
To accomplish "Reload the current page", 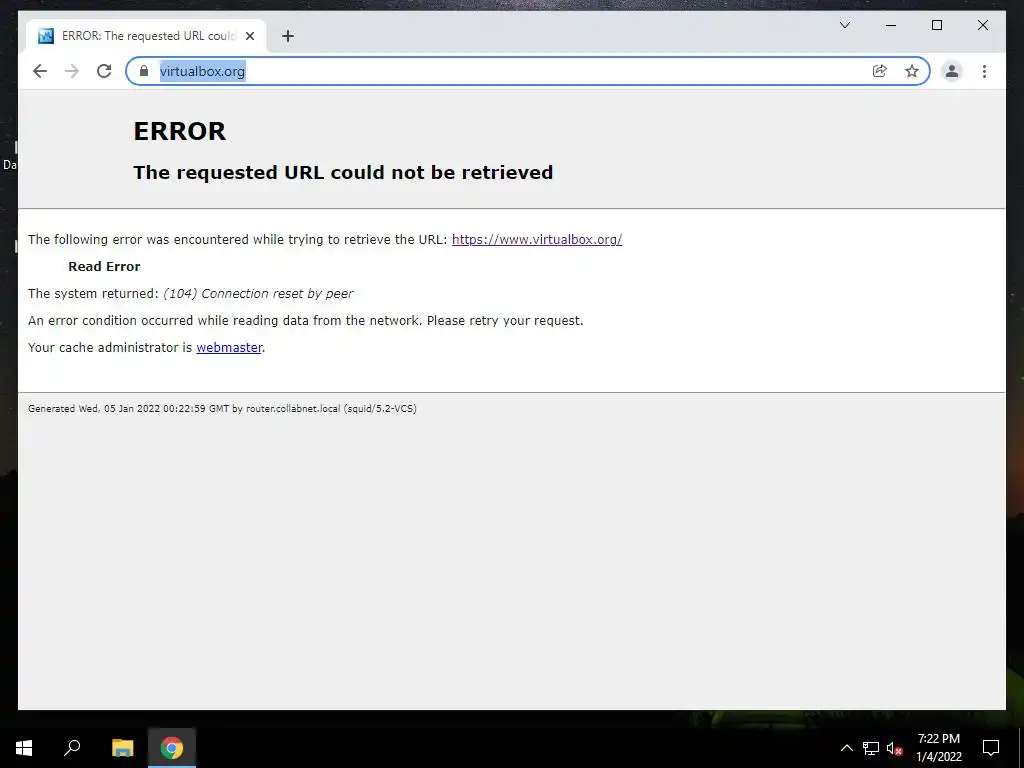I will coord(104,71).
